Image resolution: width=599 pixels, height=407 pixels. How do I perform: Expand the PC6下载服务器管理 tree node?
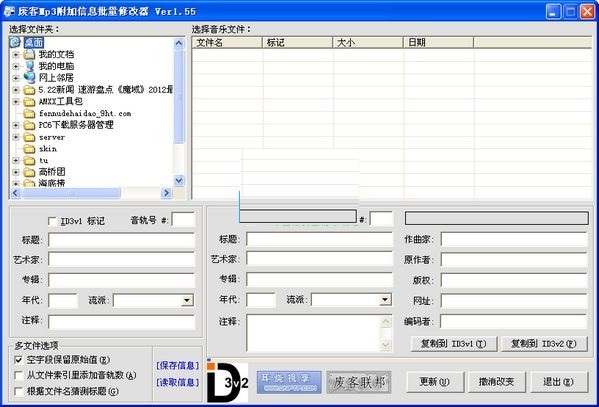(16, 125)
